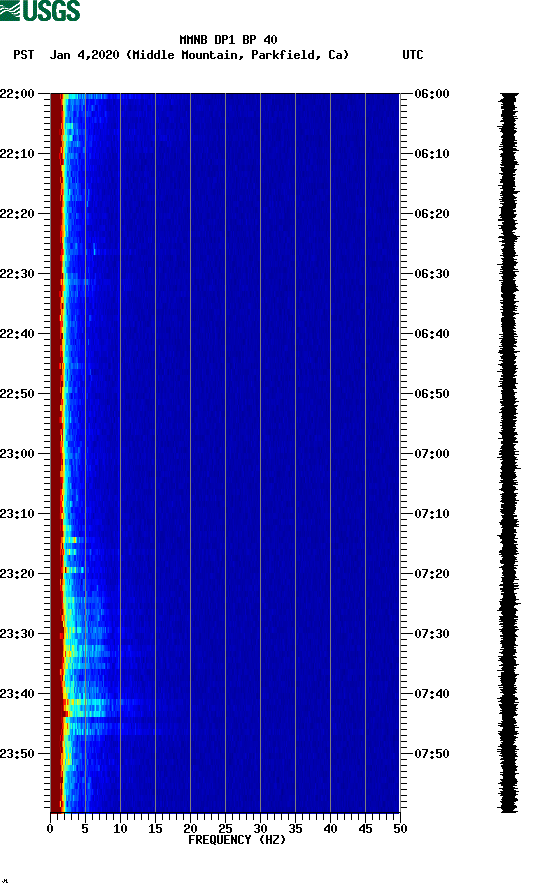
Task: Click the 45 Hz frequency tick label
Action: tap(365, 829)
